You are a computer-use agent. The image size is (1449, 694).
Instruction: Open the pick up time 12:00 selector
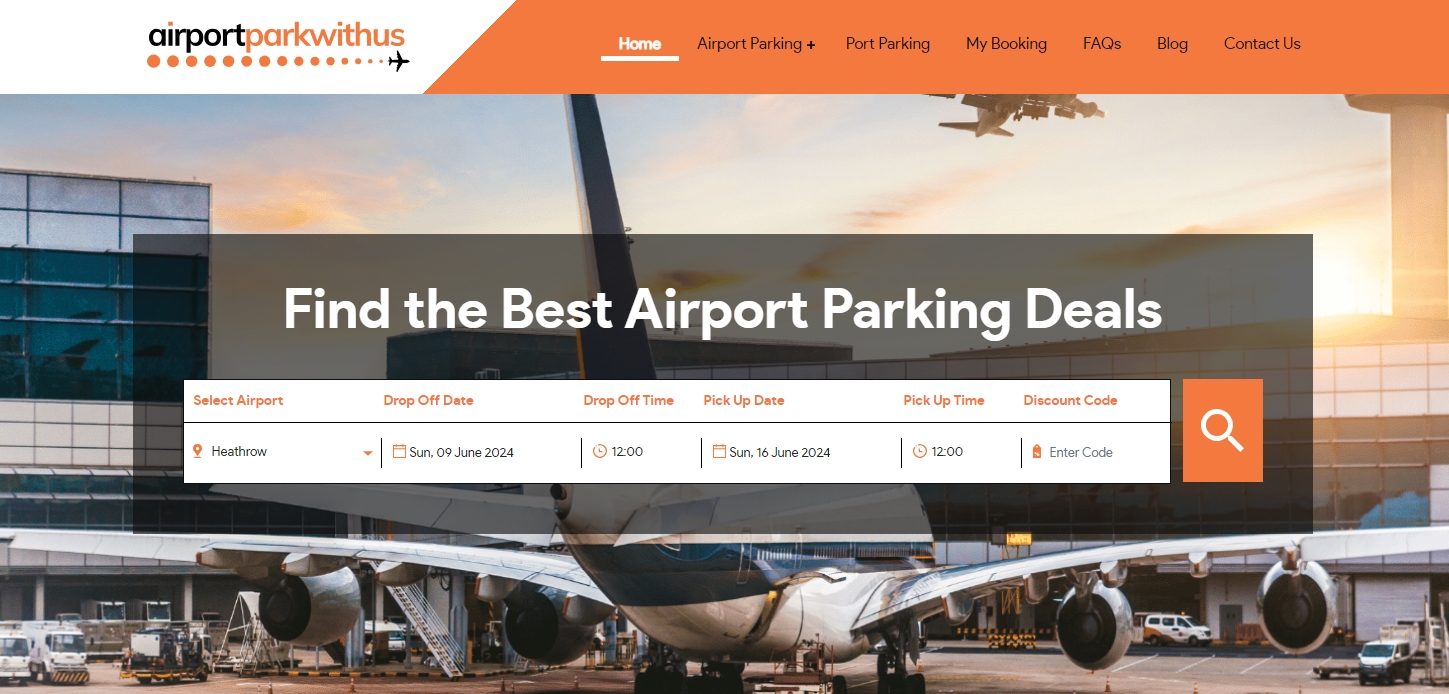(x=961, y=452)
